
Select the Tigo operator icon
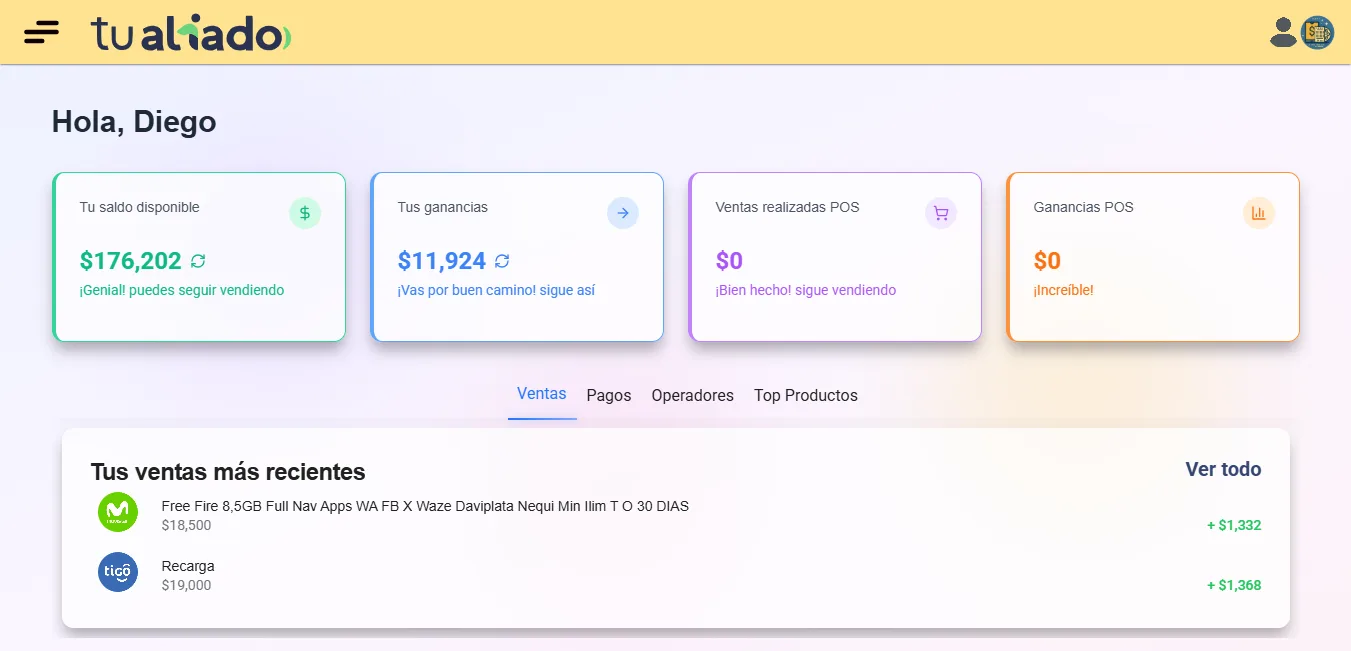tap(117, 571)
